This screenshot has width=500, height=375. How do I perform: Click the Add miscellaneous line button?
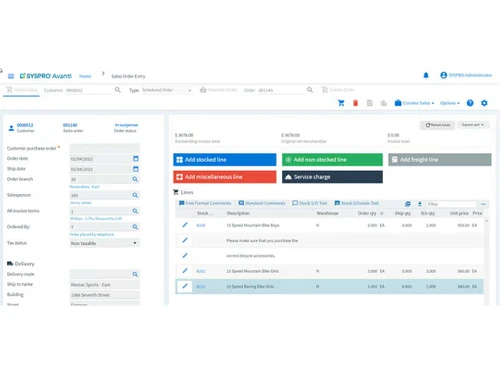coord(225,177)
